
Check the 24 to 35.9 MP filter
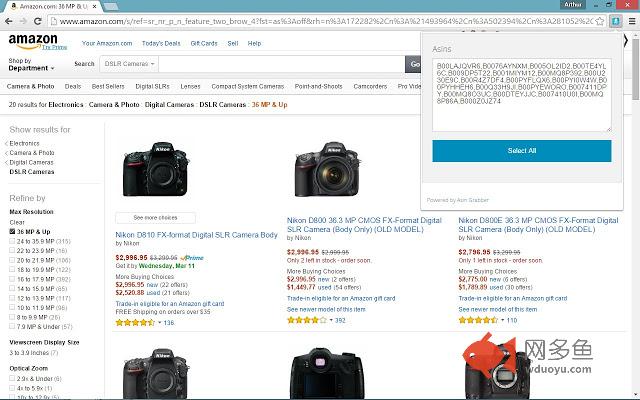12,241
